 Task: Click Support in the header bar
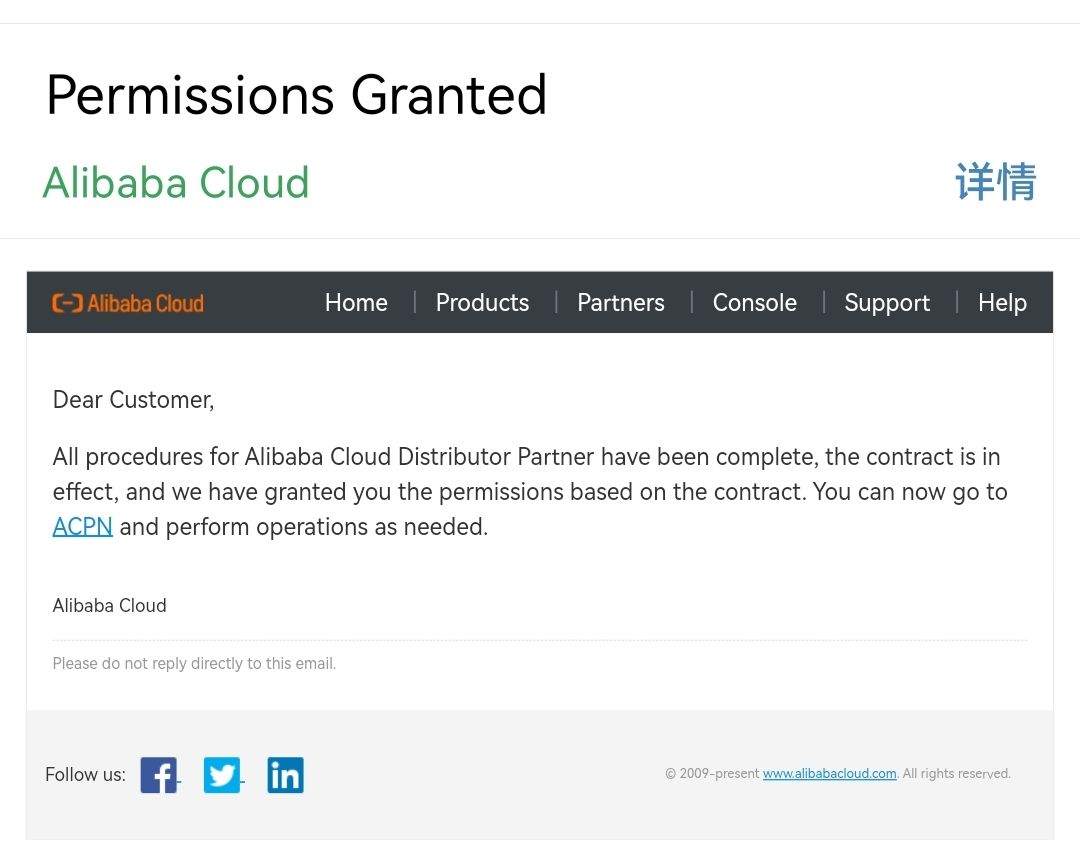tap(886, 303)
